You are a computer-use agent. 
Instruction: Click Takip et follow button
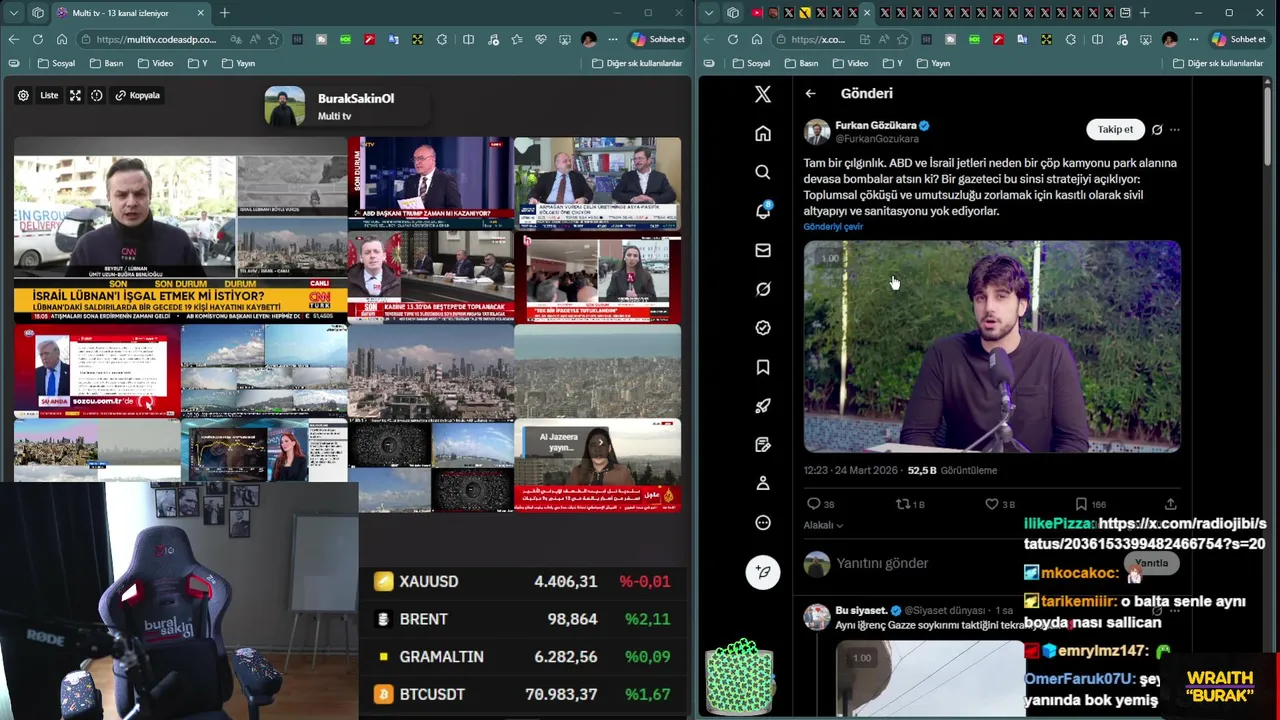[x=1115, y=129]
